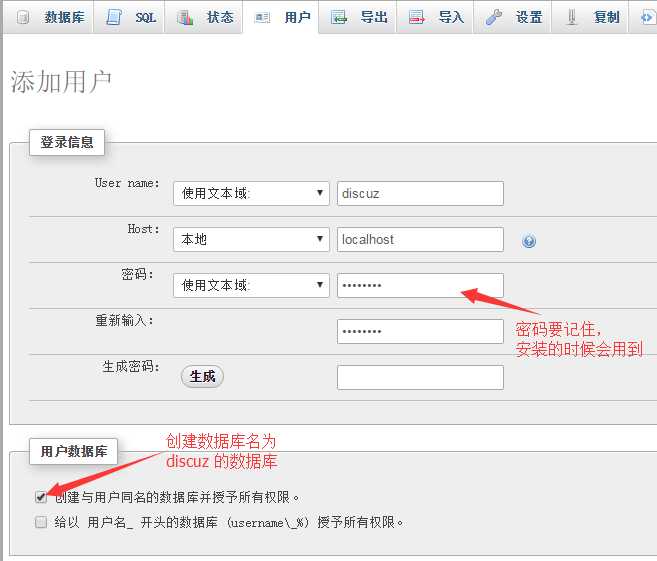Click the 添加用户 page heading
The width and height of the screenshot is (657, 561).
pos(61,81)
